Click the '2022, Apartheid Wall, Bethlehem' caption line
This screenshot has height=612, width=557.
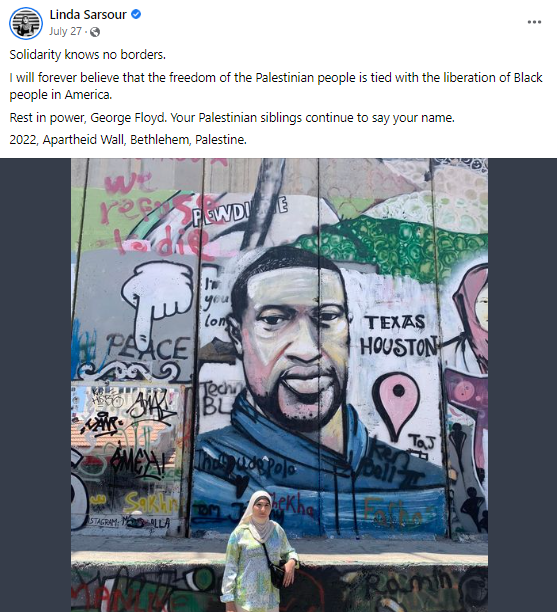tap(128, 140)
